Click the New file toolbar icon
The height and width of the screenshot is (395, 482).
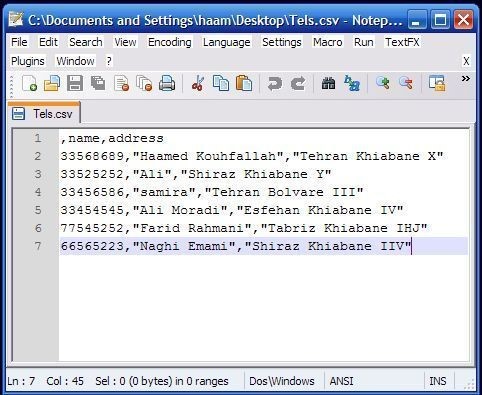coord(29,83)
